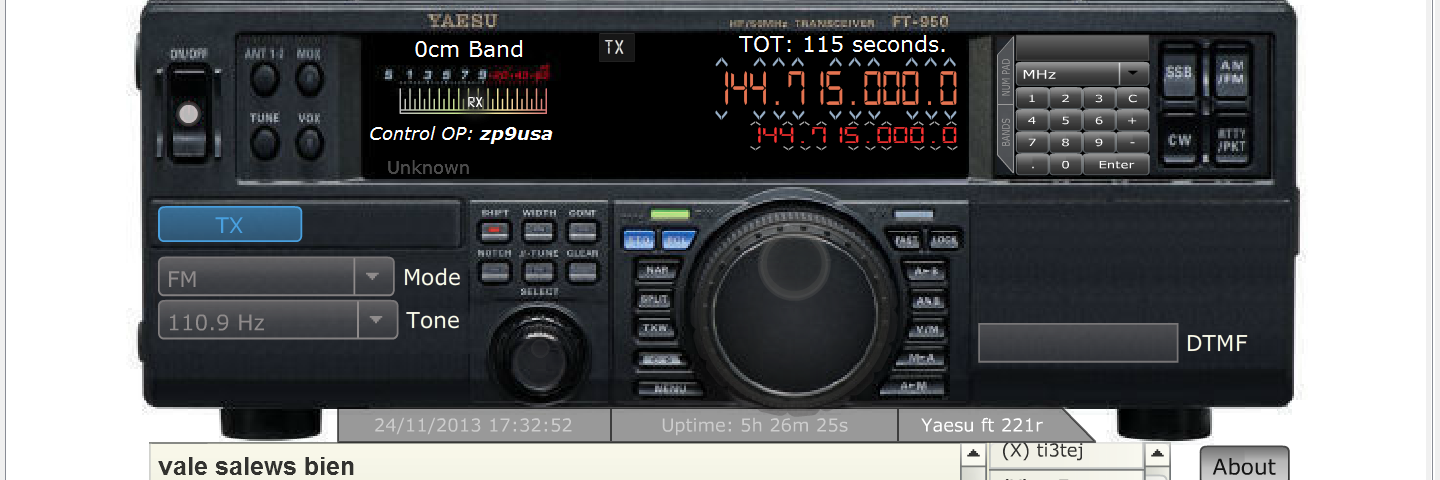Select AM/FM mode button

1232,74
